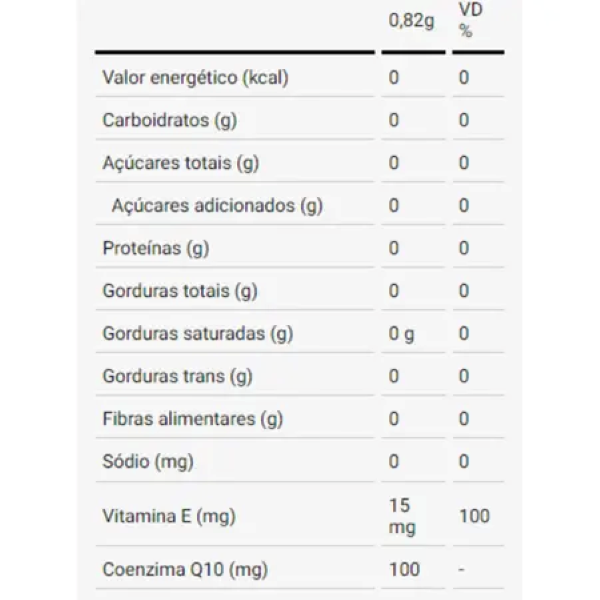The height and width of the screenshot is (600, 600).
Task: Select the 0 g saturated fat amount
Action: pyautogui.click(x=401, y=334)
